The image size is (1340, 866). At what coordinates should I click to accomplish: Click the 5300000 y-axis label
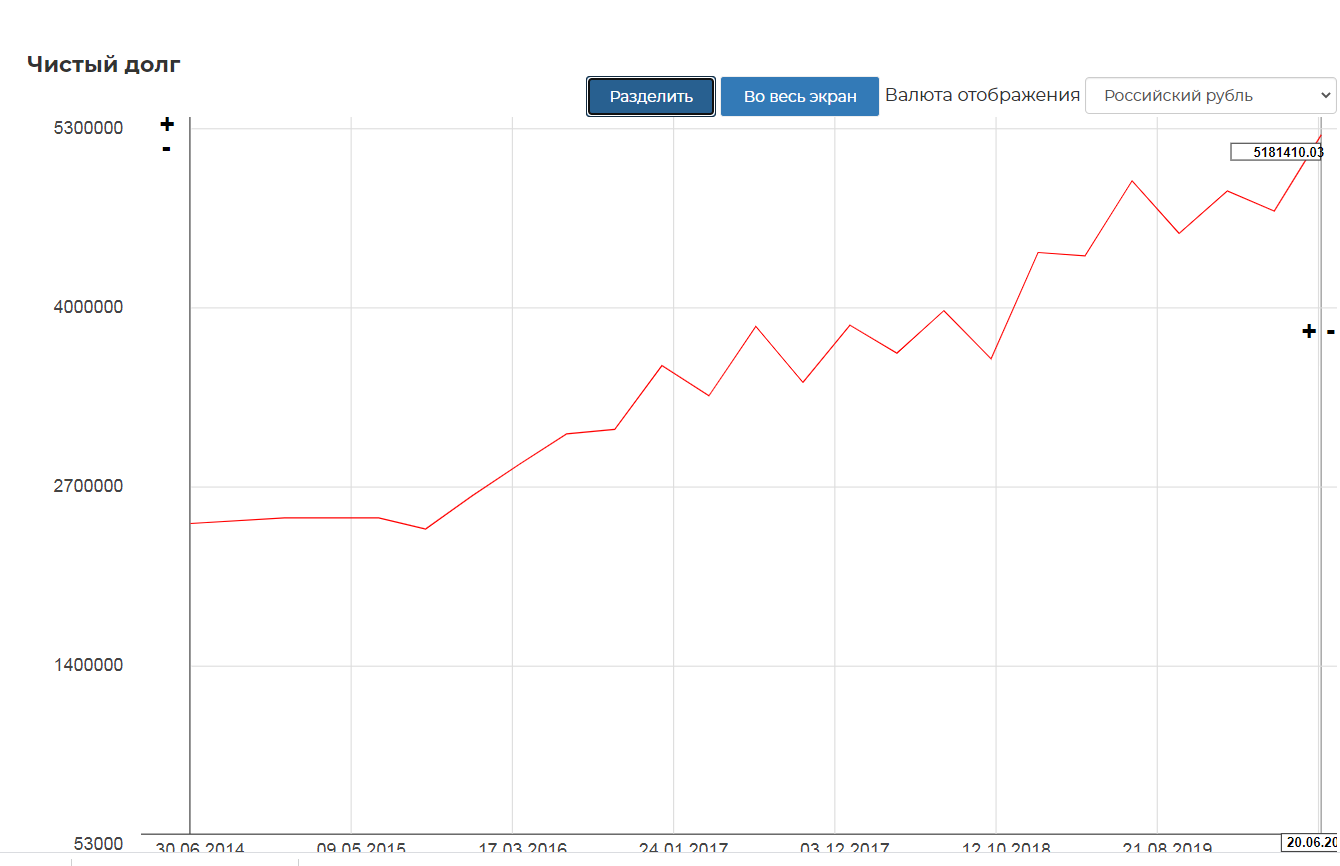(x=89, y=129)
